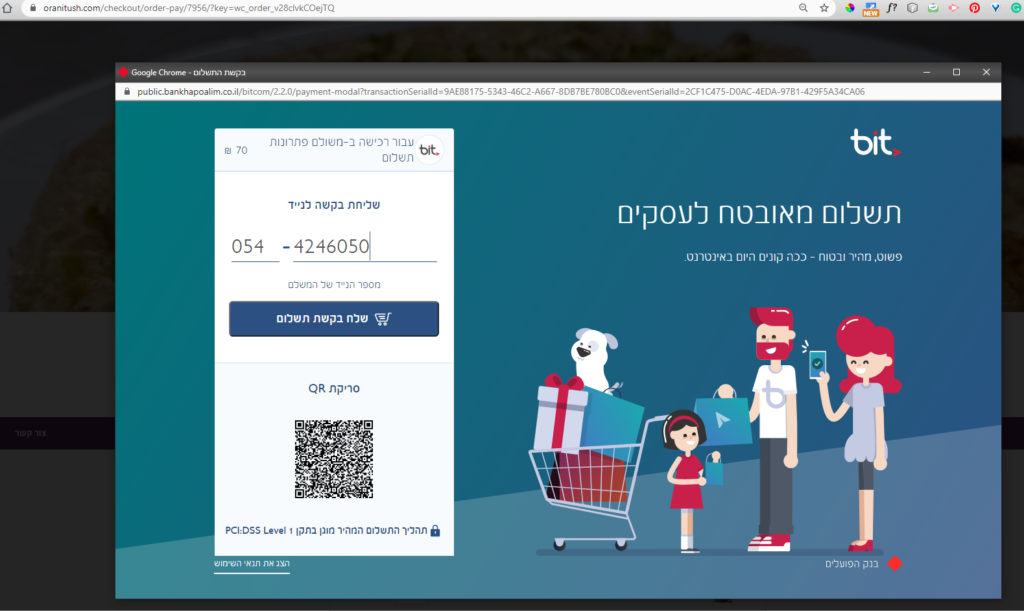This screenshot has width=1024, height=611.
Task: Click the QR code image
Action: coord(334,459)
